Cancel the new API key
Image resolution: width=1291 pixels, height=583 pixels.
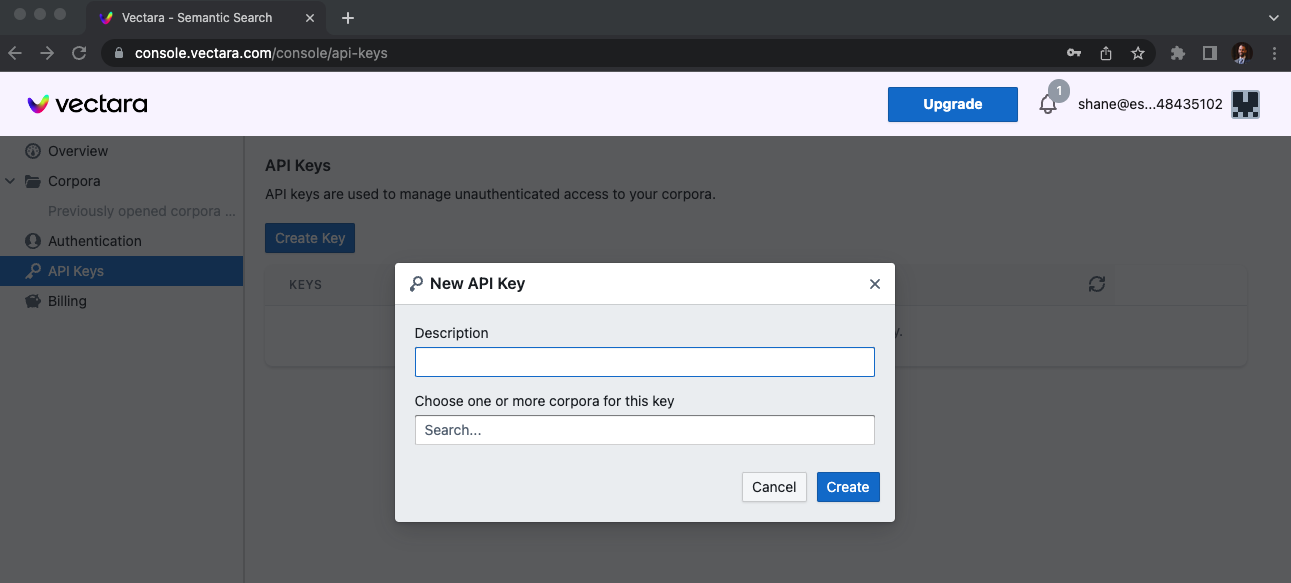point(774,487)
